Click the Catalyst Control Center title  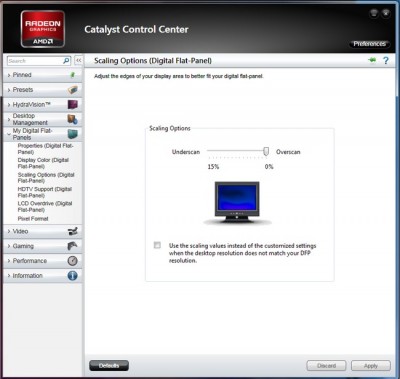click(136, 30)
